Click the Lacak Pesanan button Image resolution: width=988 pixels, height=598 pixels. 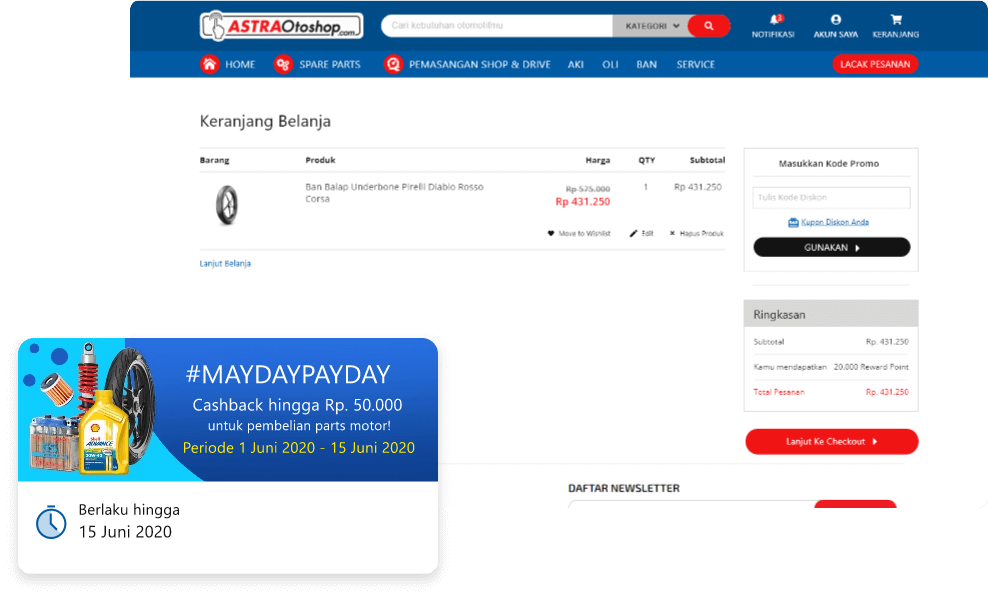875,64
